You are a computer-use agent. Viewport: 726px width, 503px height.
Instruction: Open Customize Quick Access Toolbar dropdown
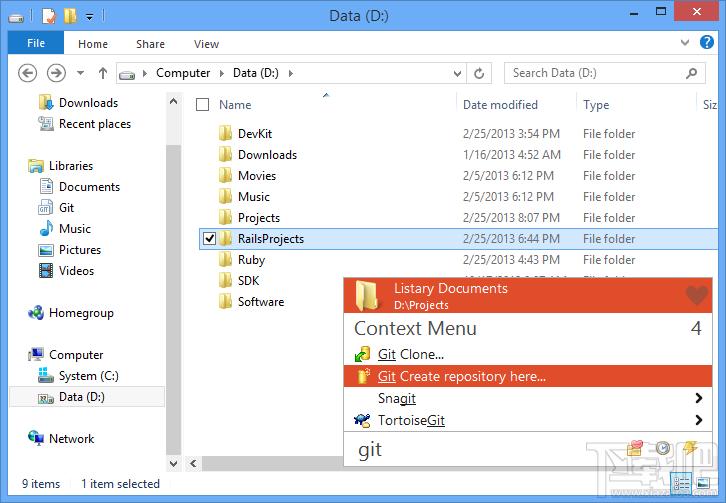point(89,17)
